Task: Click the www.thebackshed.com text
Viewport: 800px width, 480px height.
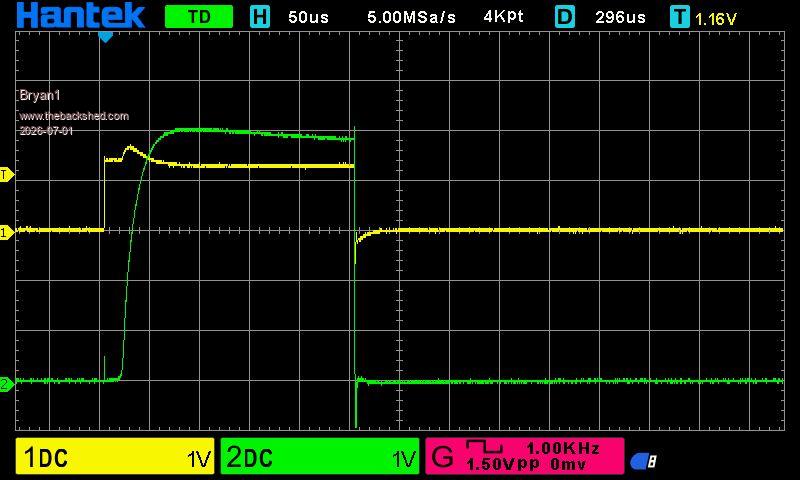Action: tap(74, 116)
